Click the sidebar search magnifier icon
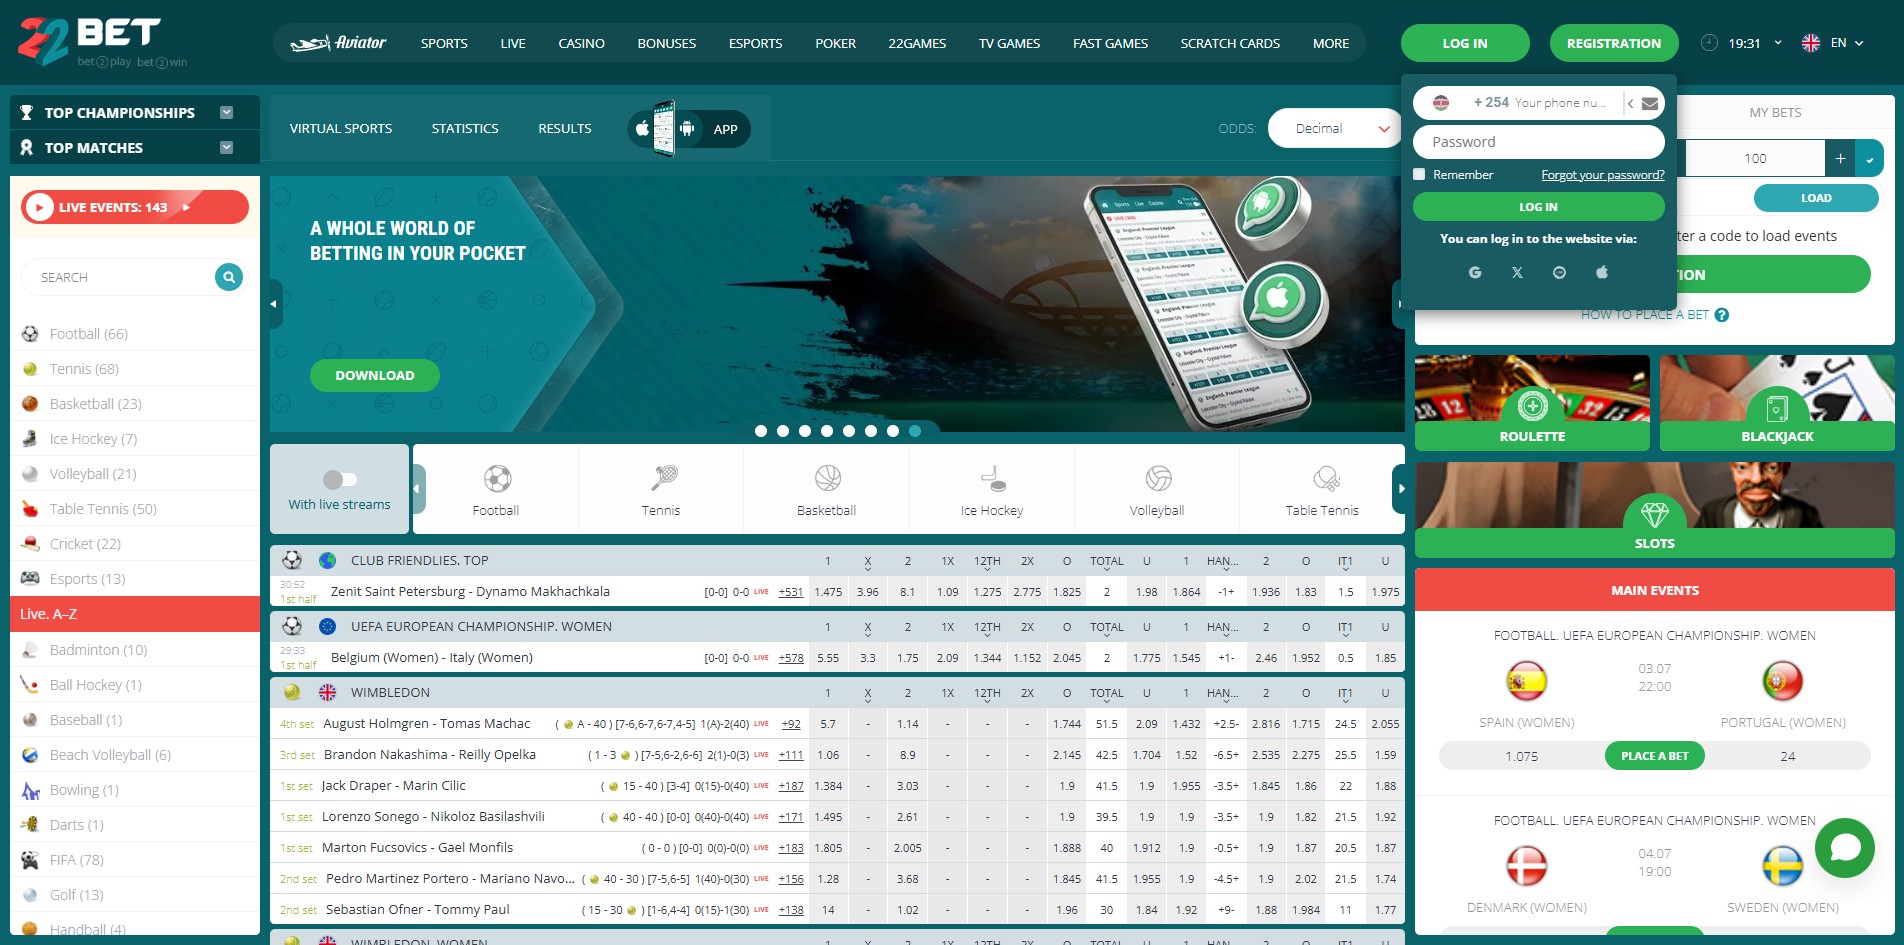This screenshot has width=1904, height=945. point(228,277)
